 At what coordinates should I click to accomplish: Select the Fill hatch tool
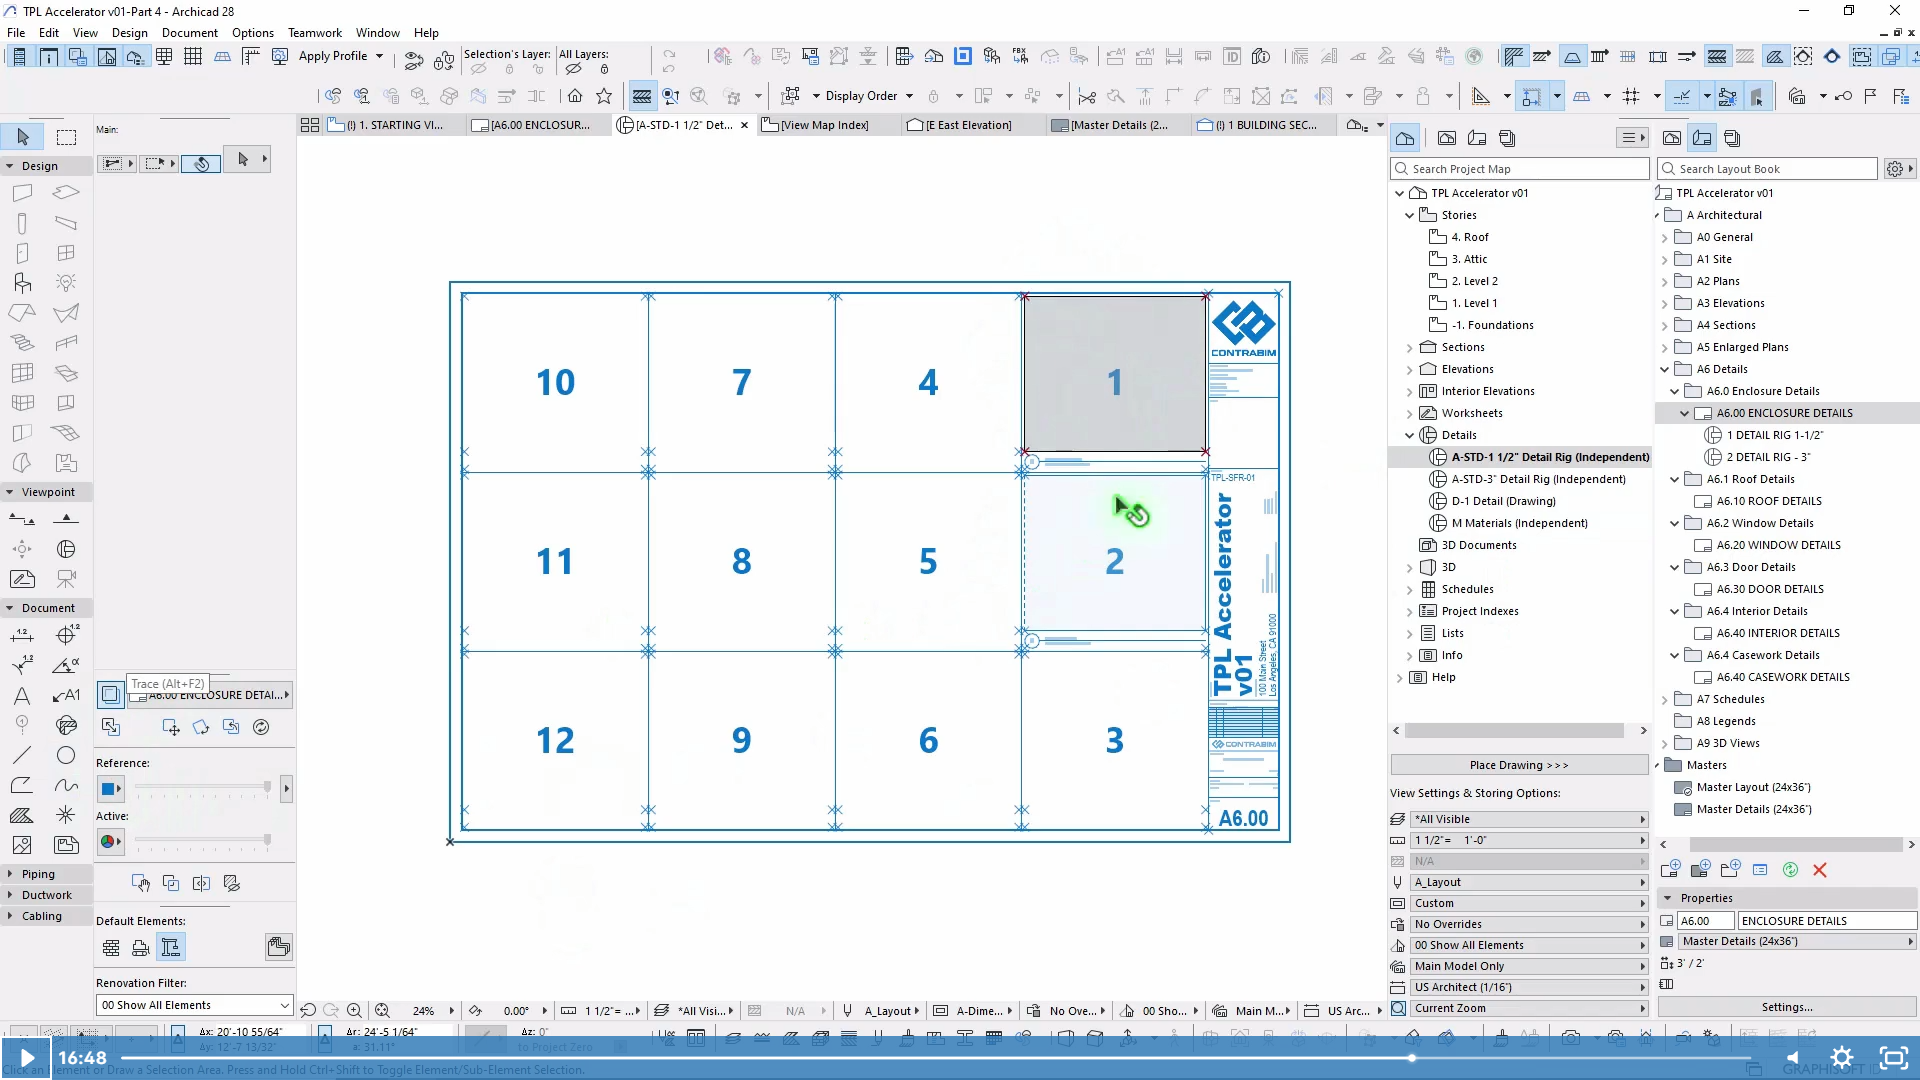click(22, 815)
